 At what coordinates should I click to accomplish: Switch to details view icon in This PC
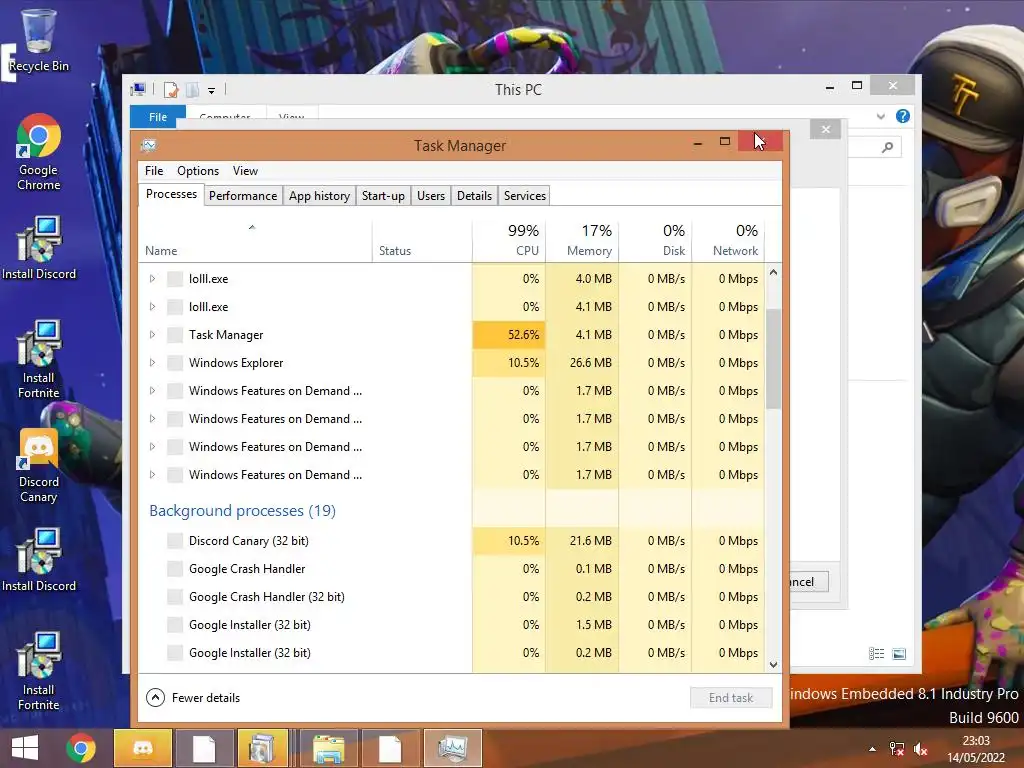coord(876,654)
